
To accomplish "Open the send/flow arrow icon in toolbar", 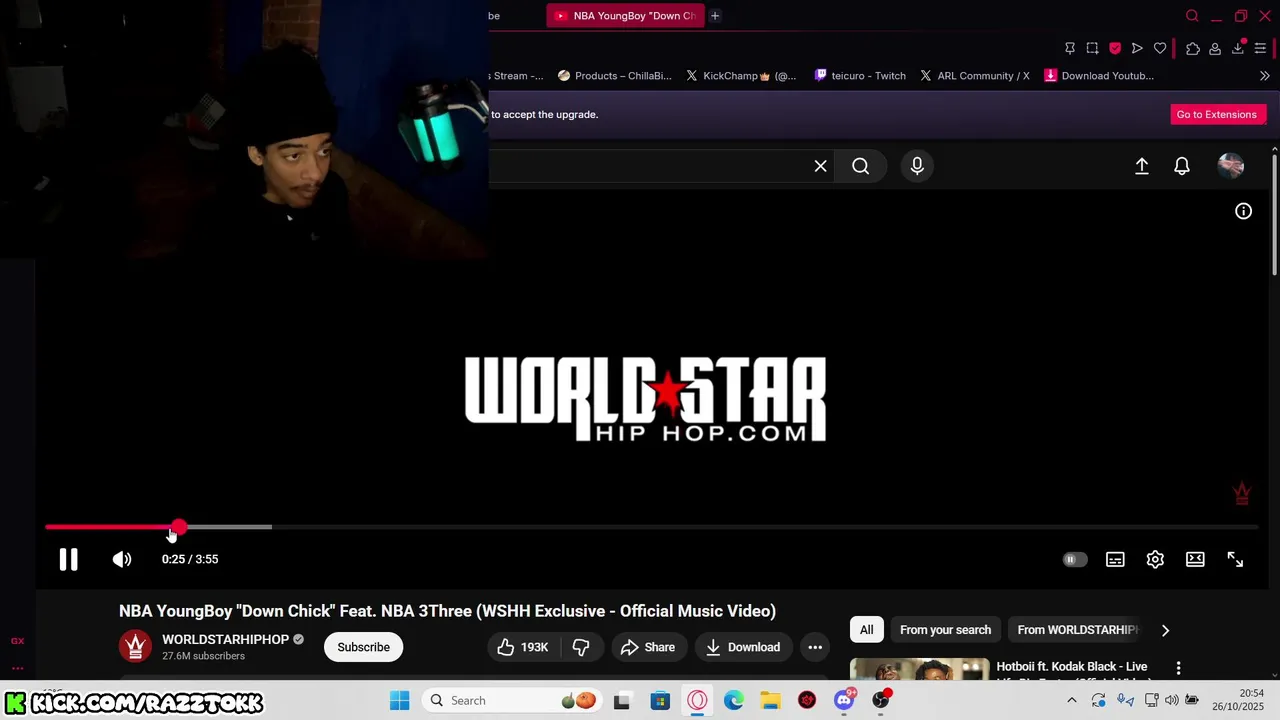I will coord(1137,48).
